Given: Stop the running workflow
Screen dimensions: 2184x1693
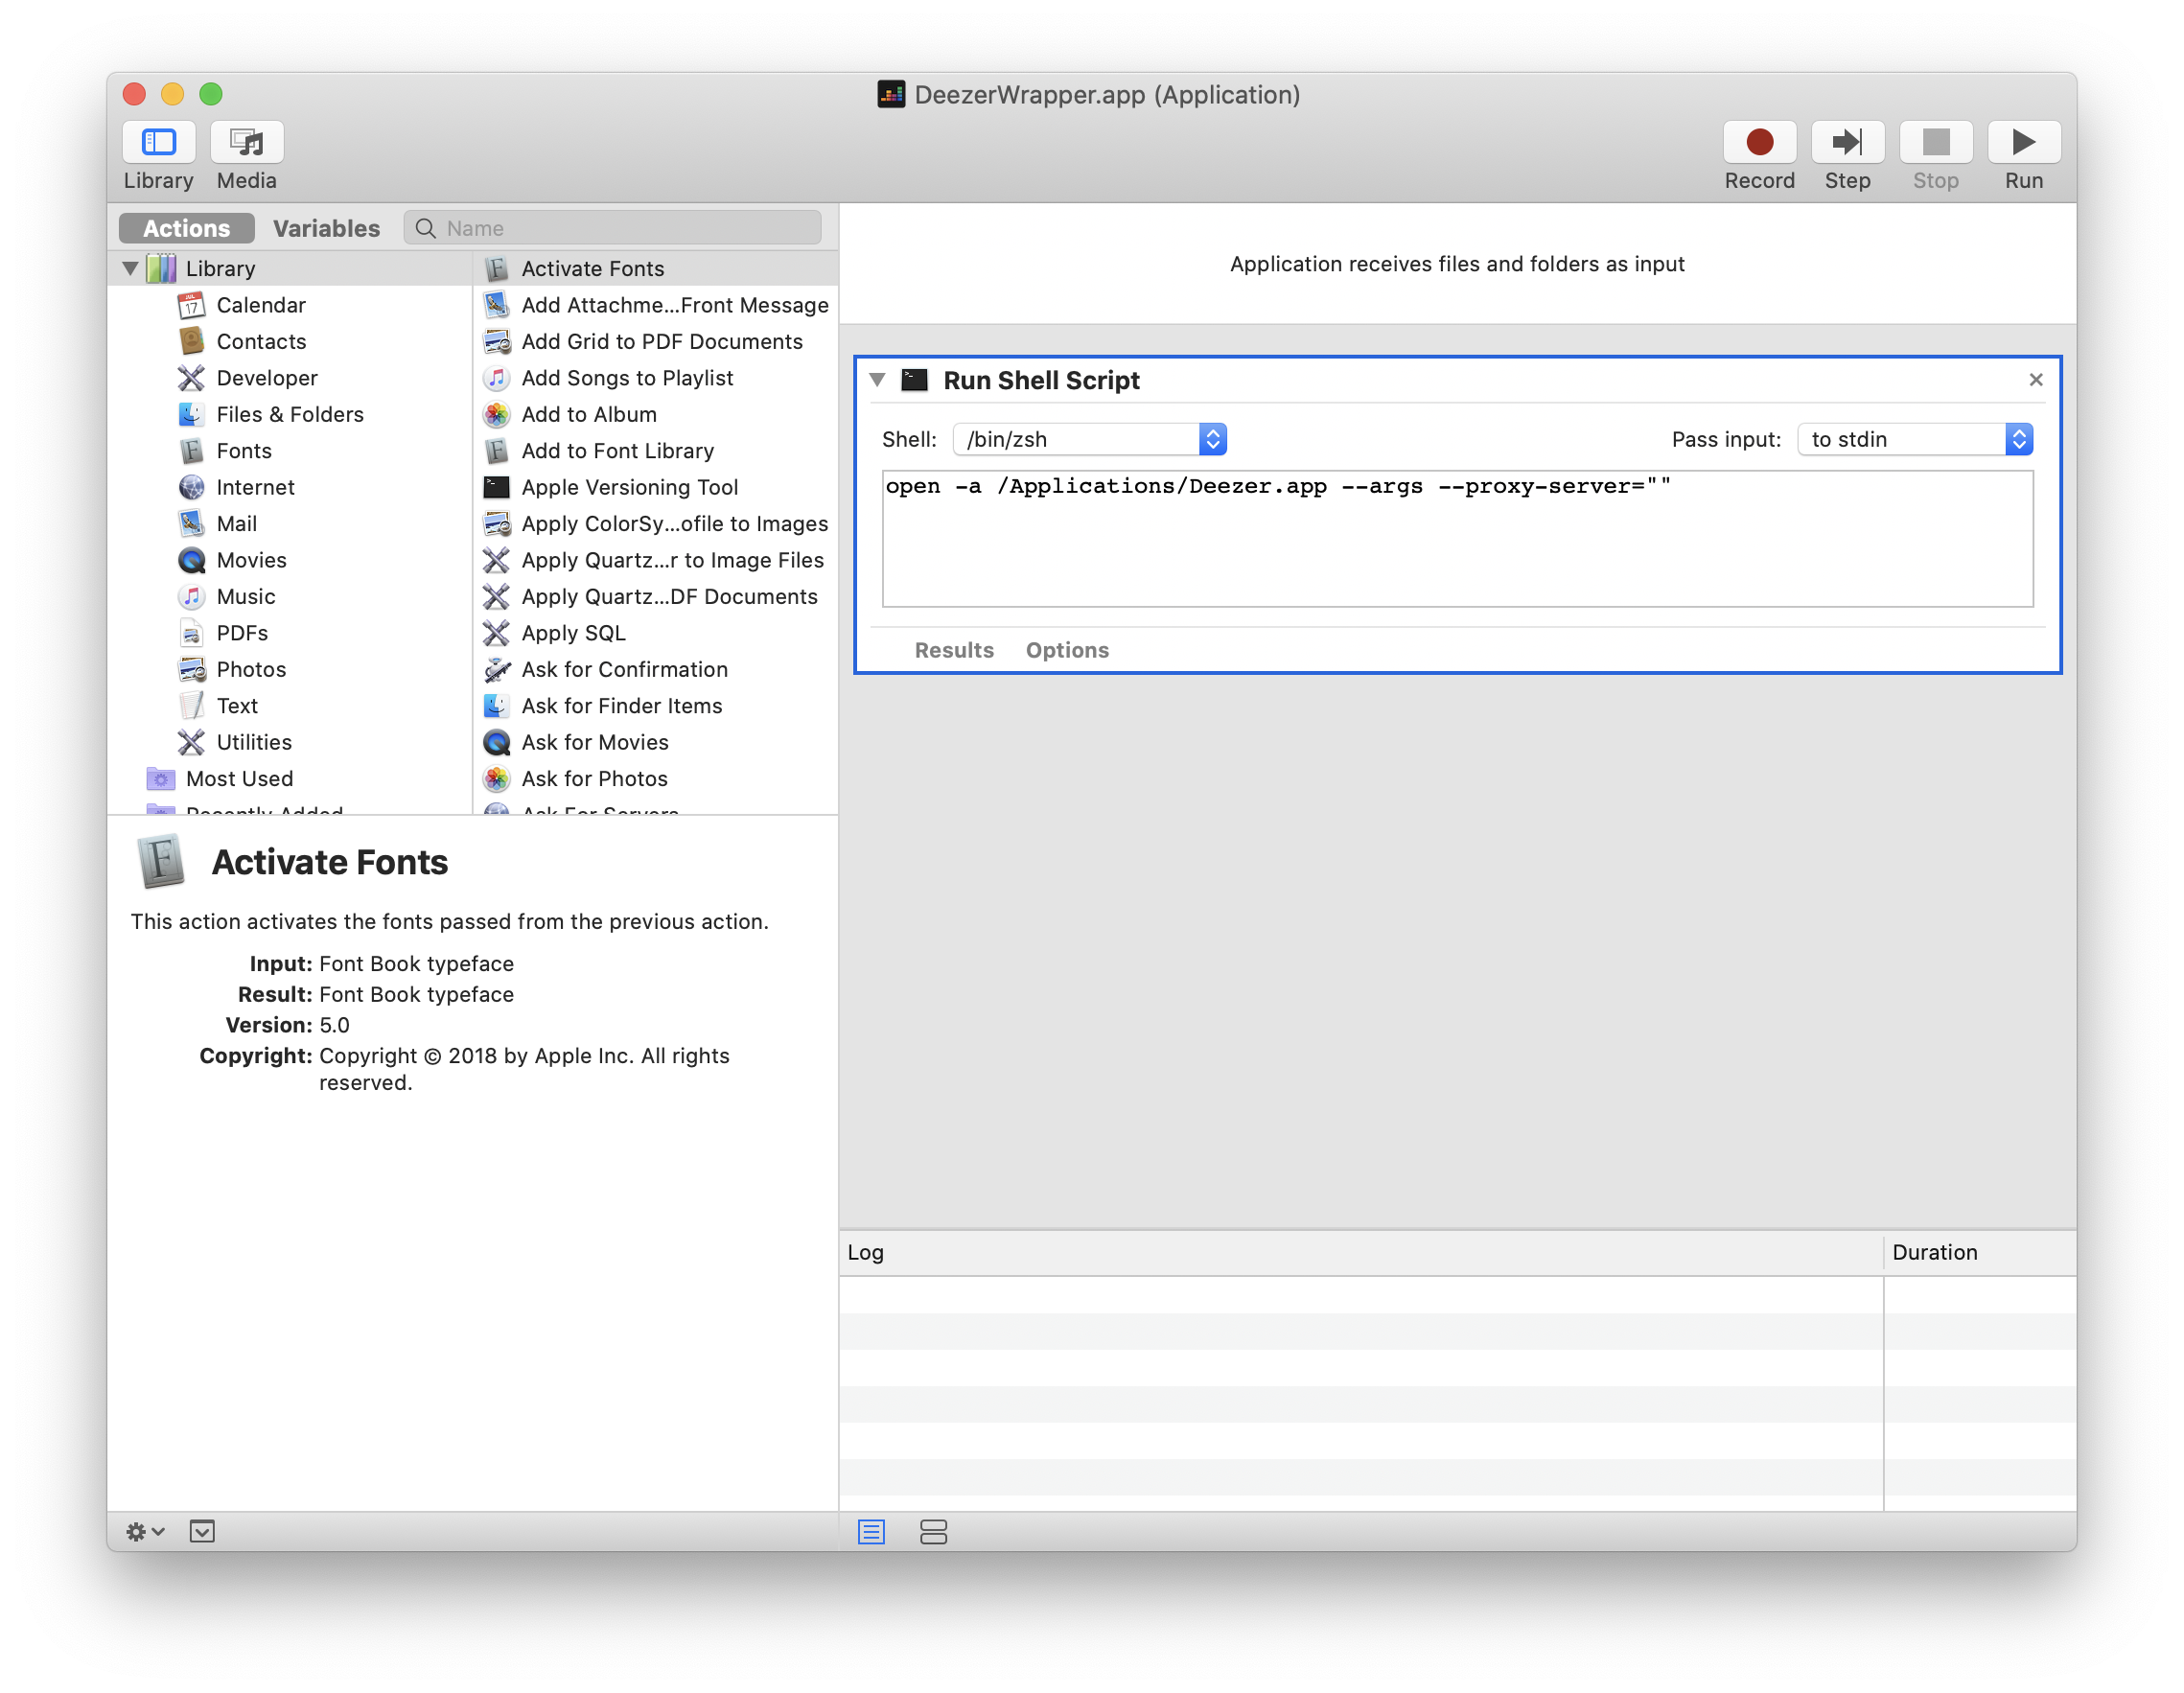Looking at the screenshot, I should click(x=1935, y=143).
